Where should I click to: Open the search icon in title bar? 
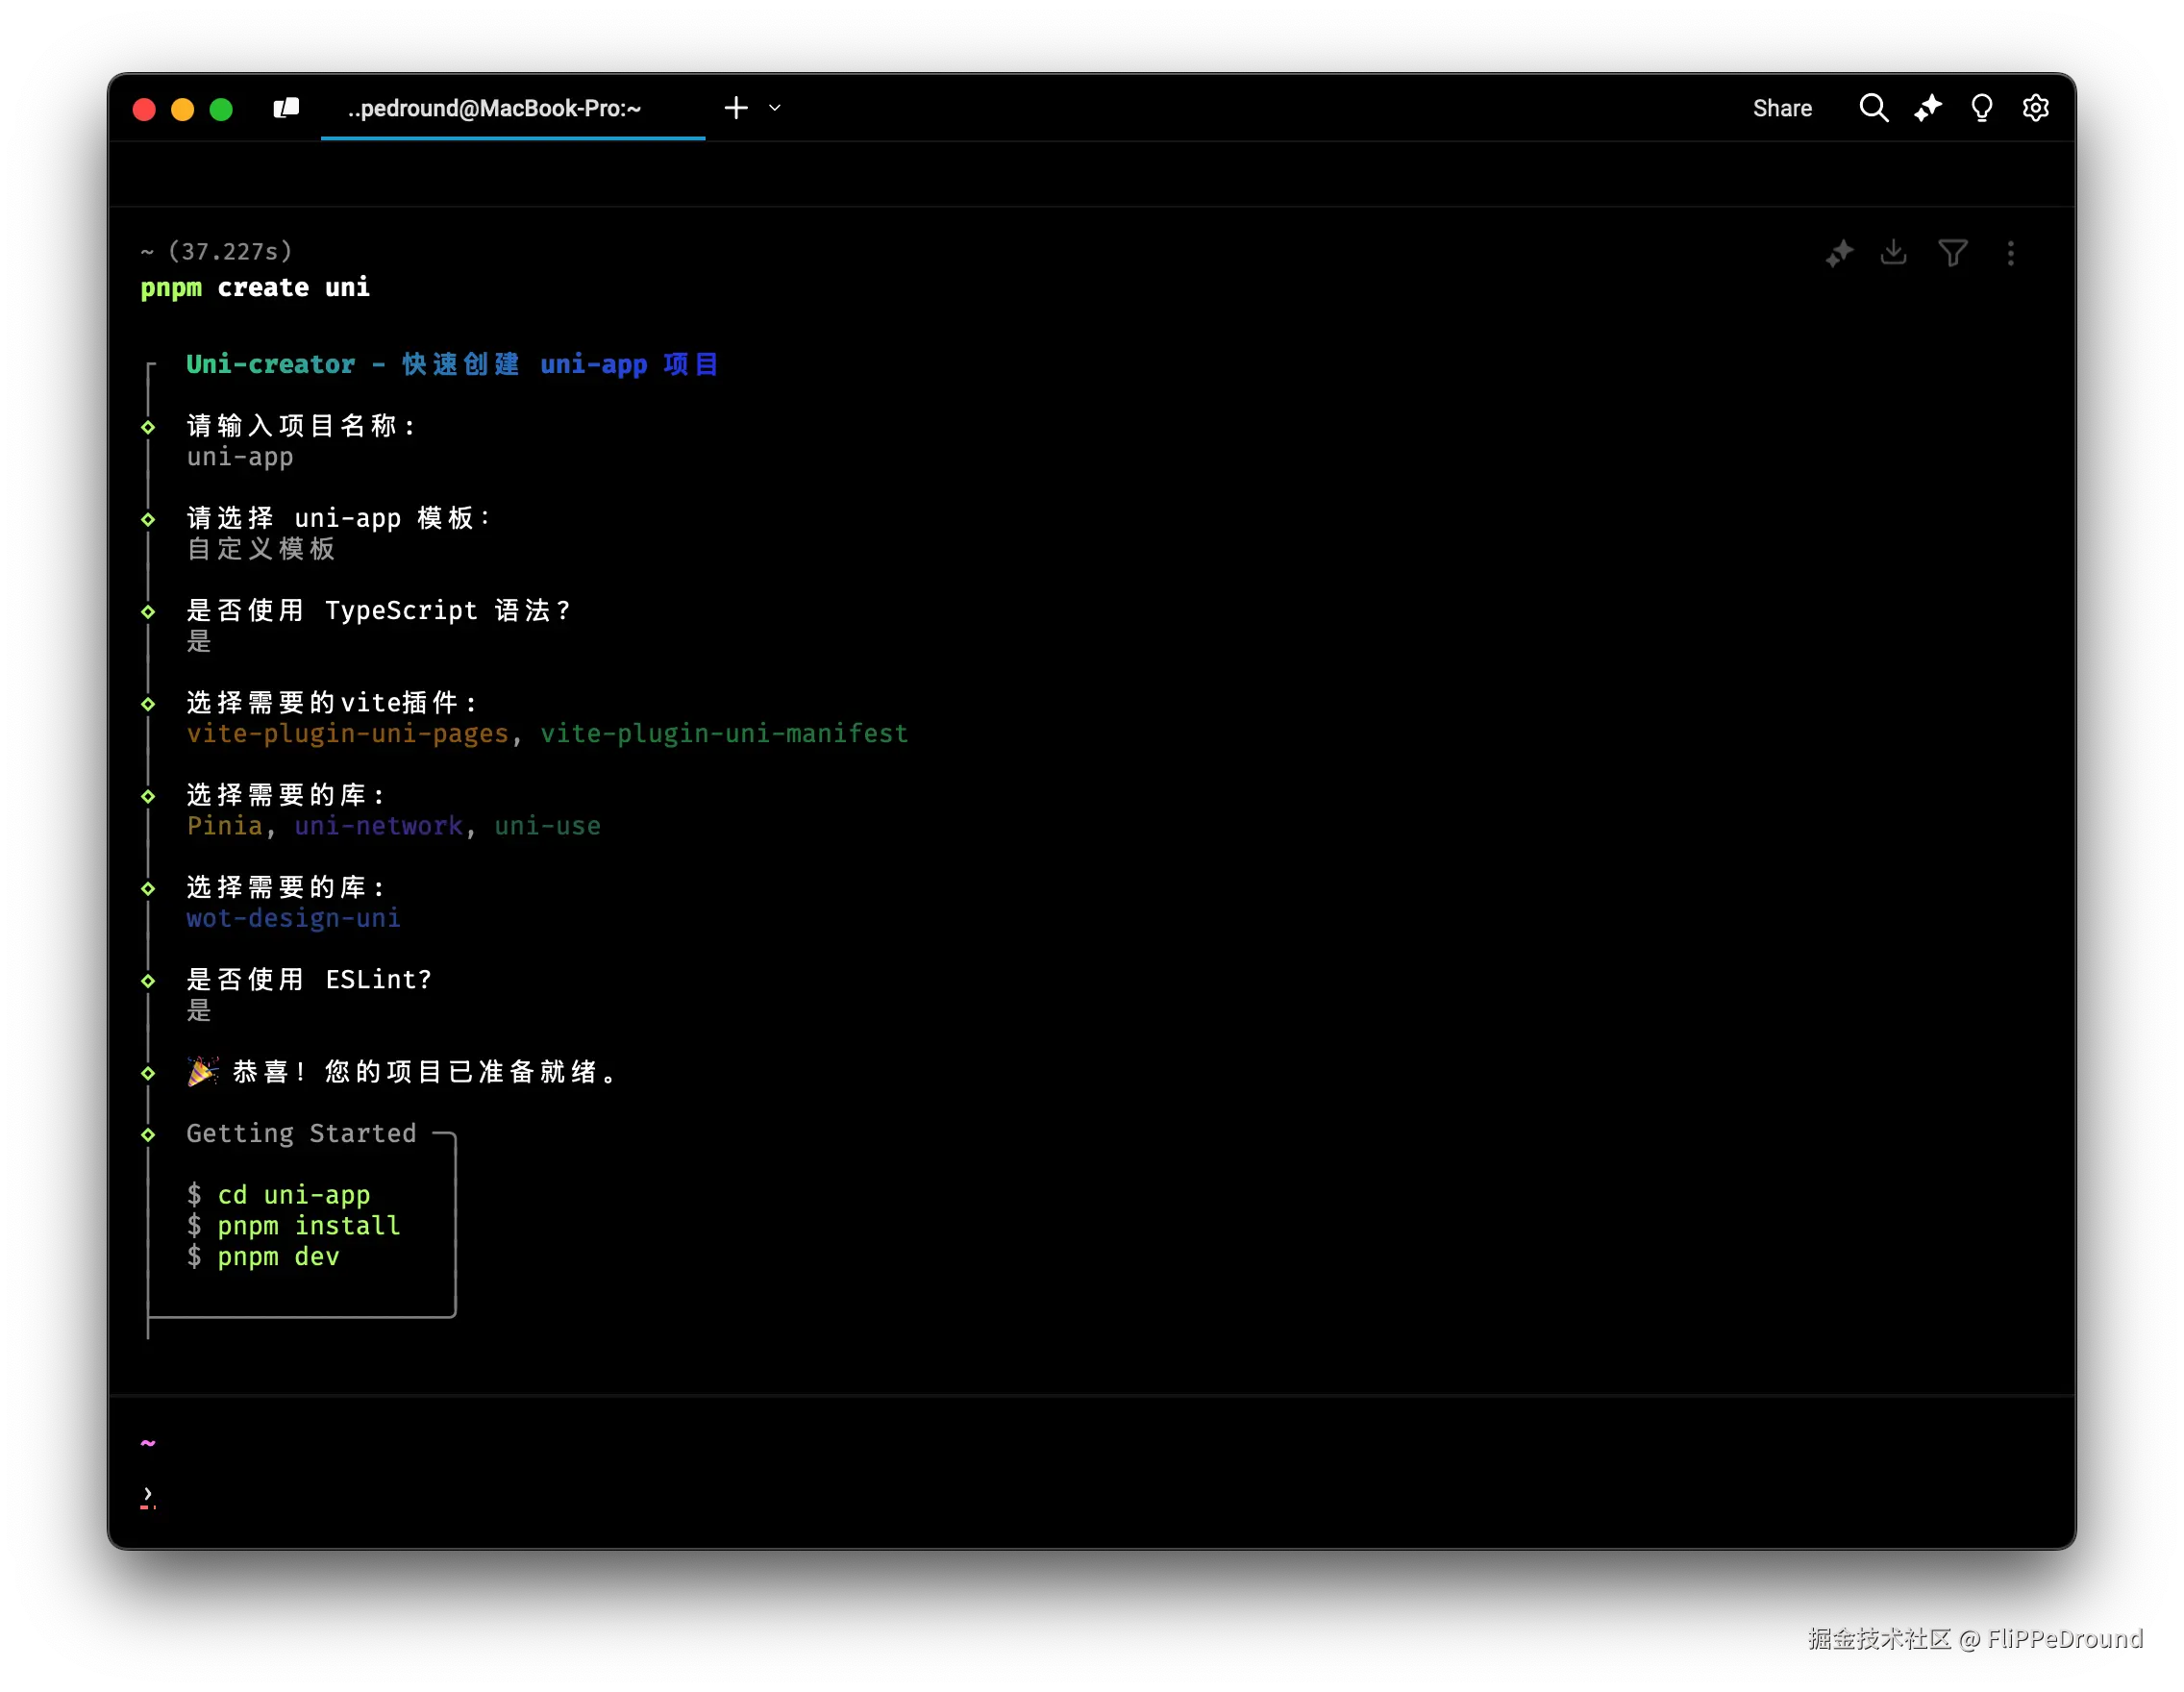pos(1873,108)
